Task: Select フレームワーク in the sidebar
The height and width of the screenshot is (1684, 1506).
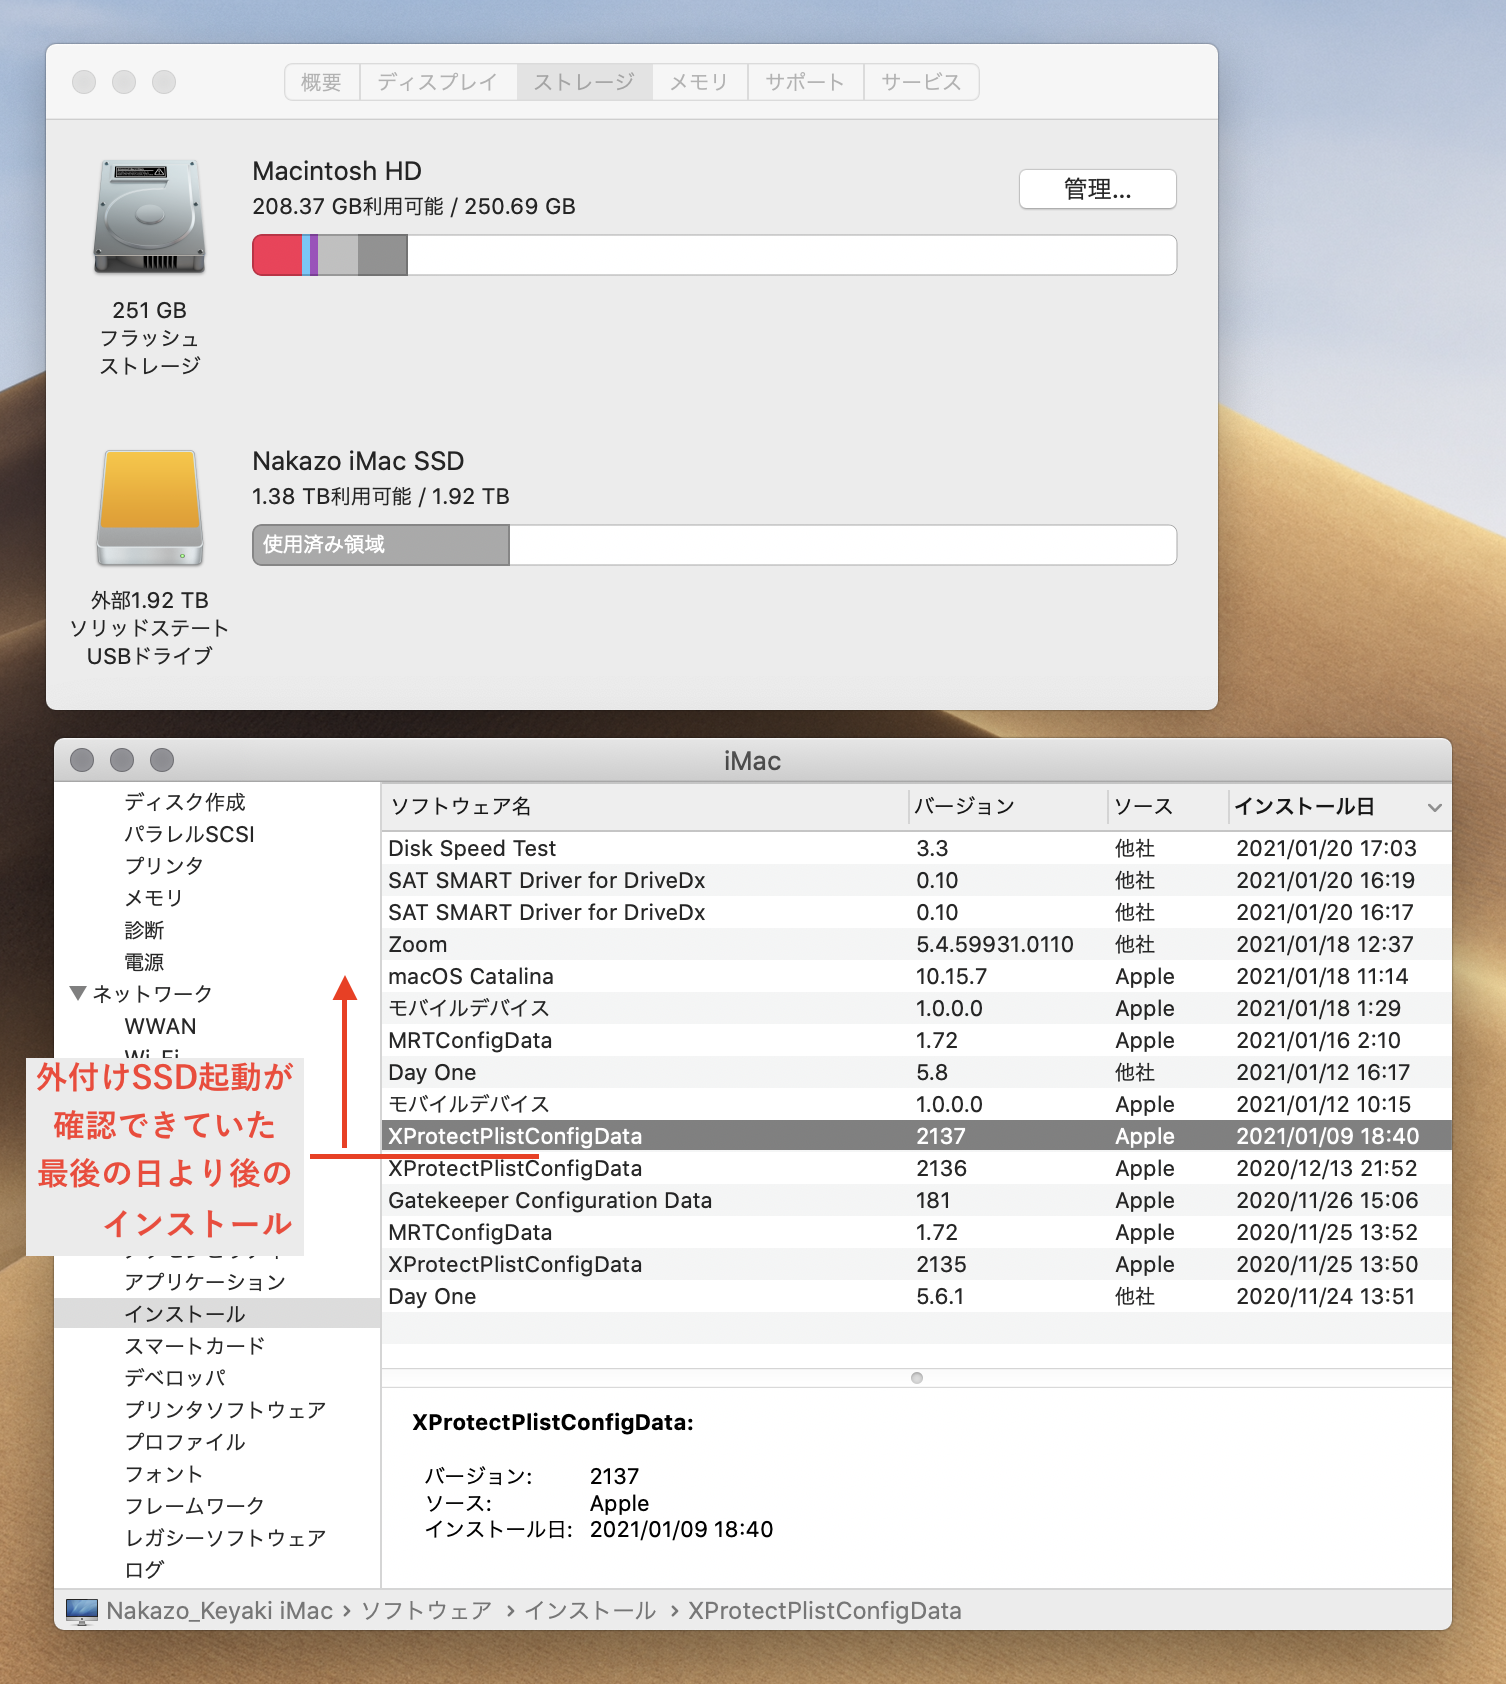Action: 195,1506
